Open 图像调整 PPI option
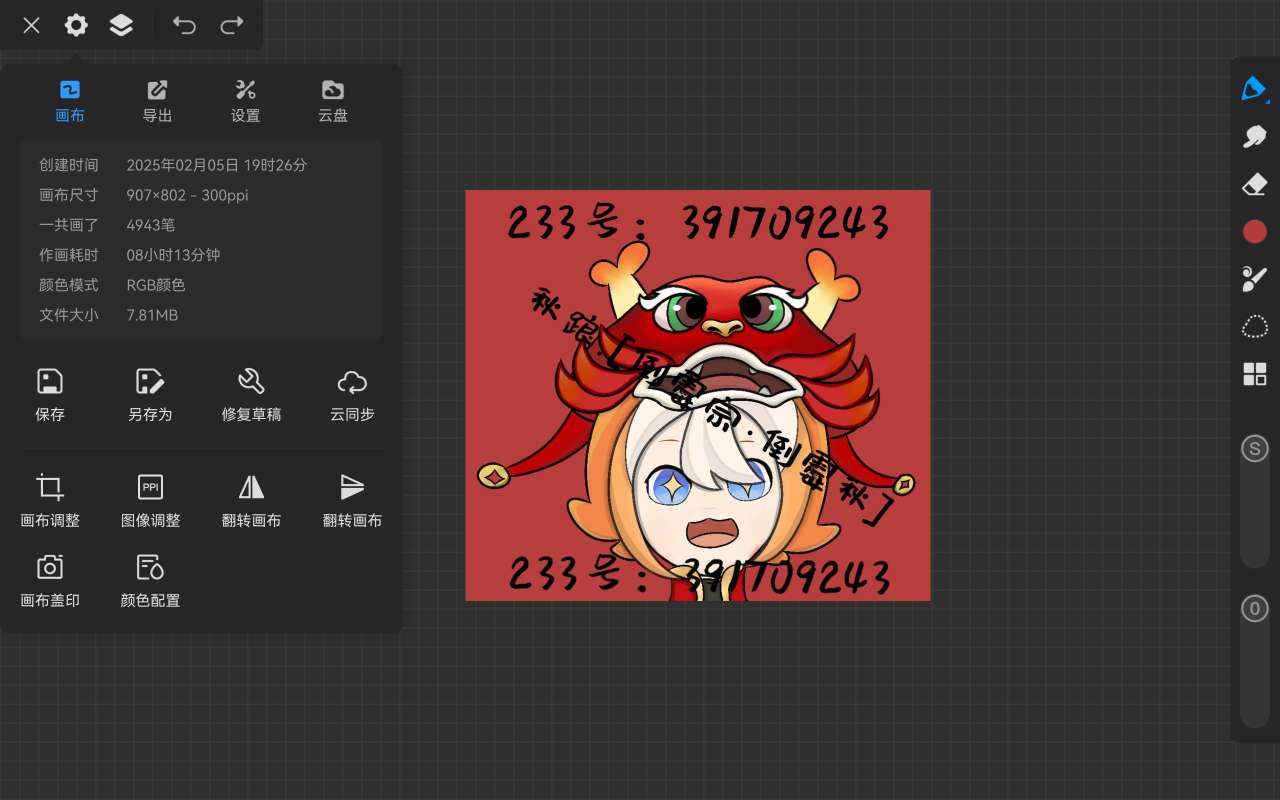Screen dimensions: 1280x800 tap(150, 499)
